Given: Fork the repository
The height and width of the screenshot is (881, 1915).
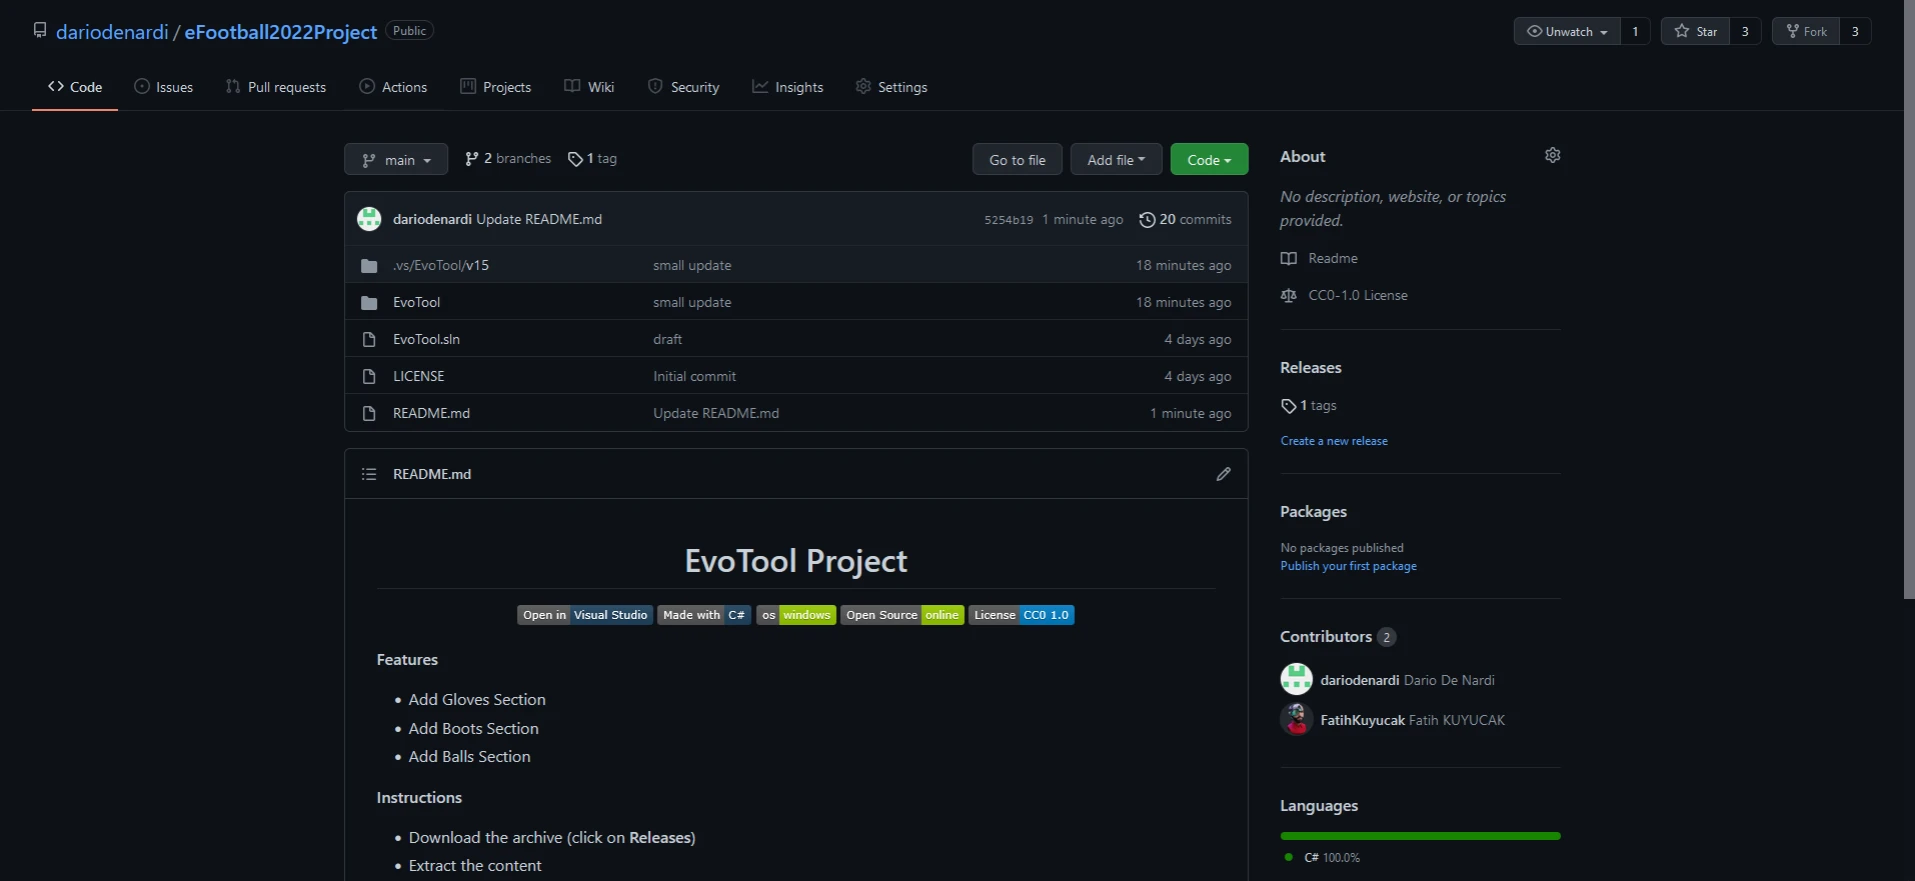Looking at the screenshot, I should tap(1806, 31).
